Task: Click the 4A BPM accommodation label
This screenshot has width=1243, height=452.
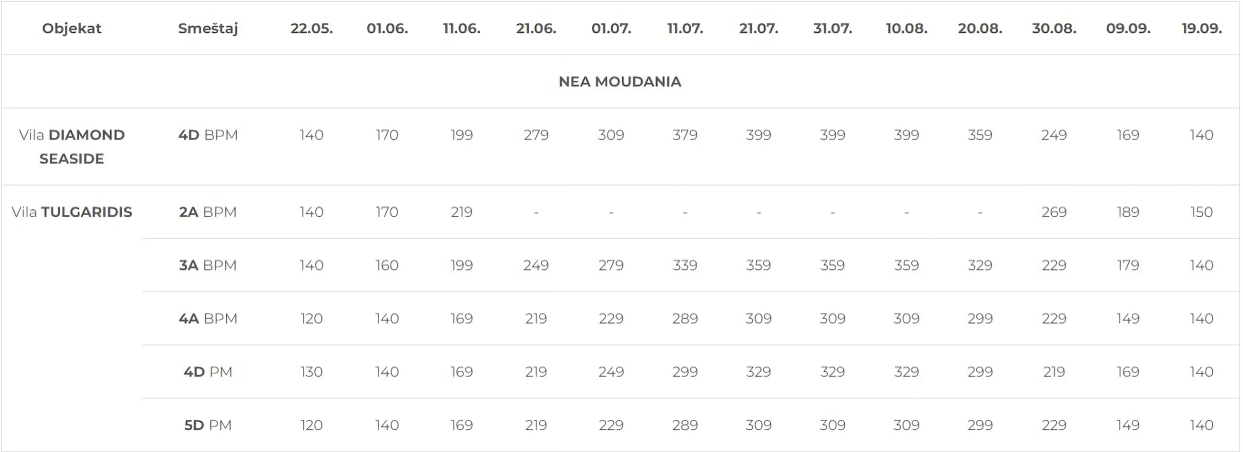Action: 208,318
